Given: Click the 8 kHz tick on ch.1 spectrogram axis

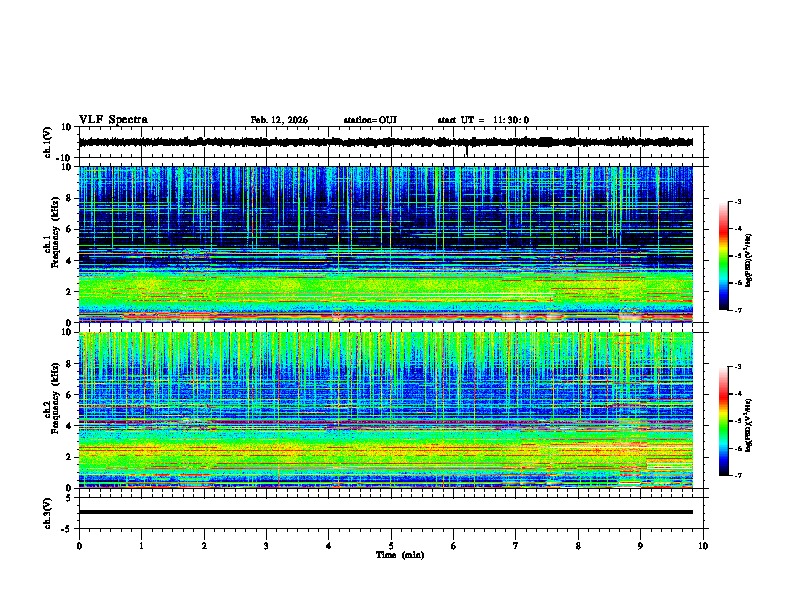Looking at the screenshot, I should [69, 198].
